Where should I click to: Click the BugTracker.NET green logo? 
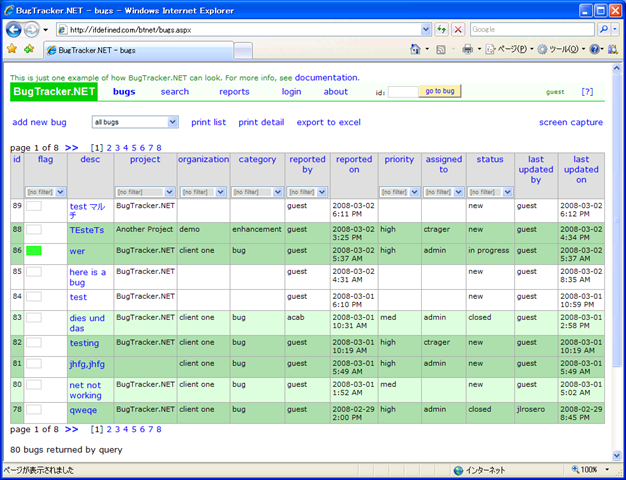coord(54,92)
